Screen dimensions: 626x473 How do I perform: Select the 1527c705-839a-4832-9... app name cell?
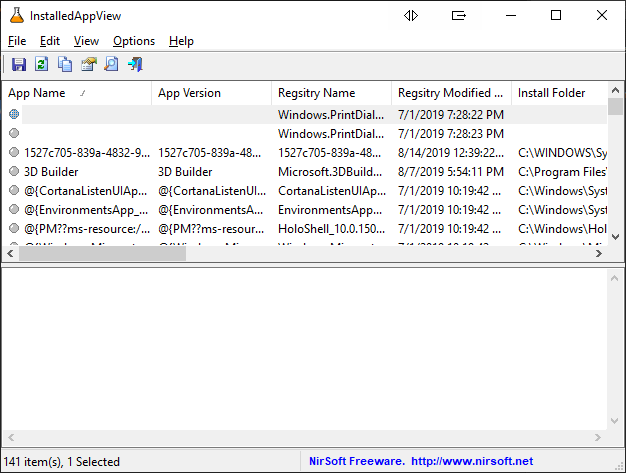[x=87, y=152]
